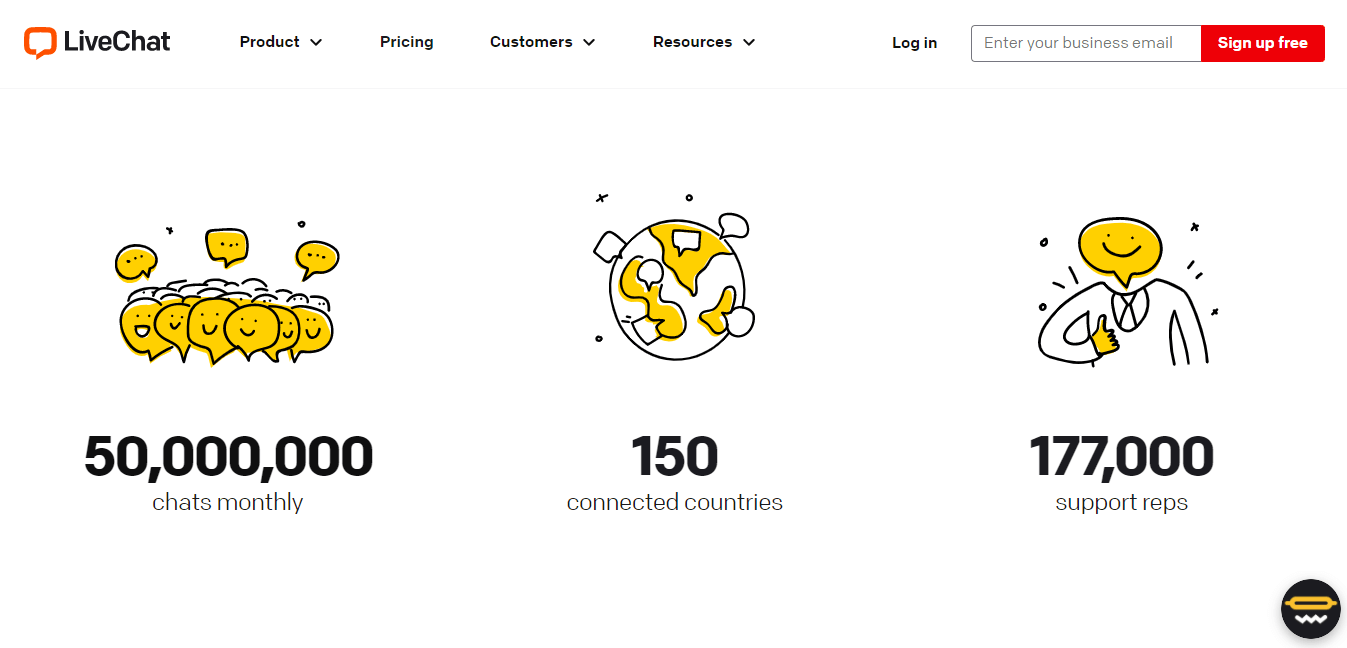Click the LiveChat logo icon
Image resolution: width=1347 pixels, height=648 pixels.
(40, 42)
